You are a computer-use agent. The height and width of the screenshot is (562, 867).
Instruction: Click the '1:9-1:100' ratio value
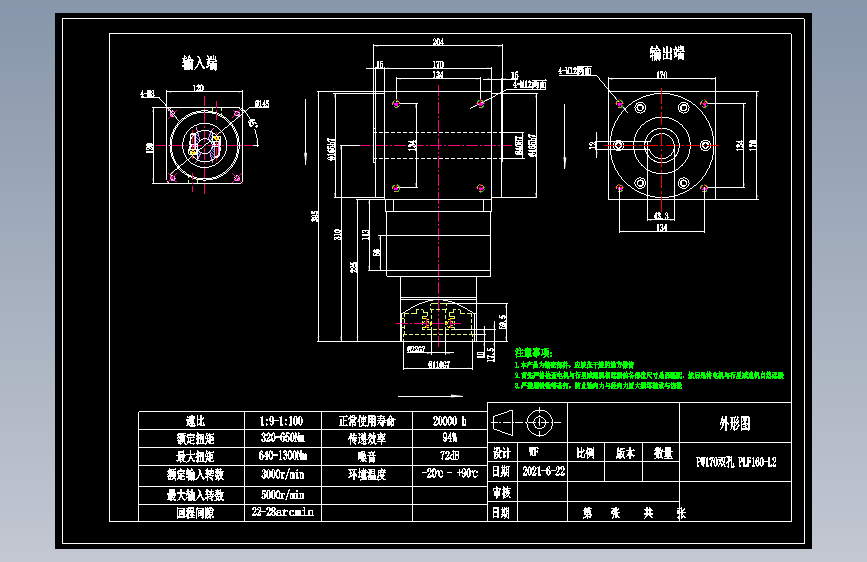tap(281, 421)
